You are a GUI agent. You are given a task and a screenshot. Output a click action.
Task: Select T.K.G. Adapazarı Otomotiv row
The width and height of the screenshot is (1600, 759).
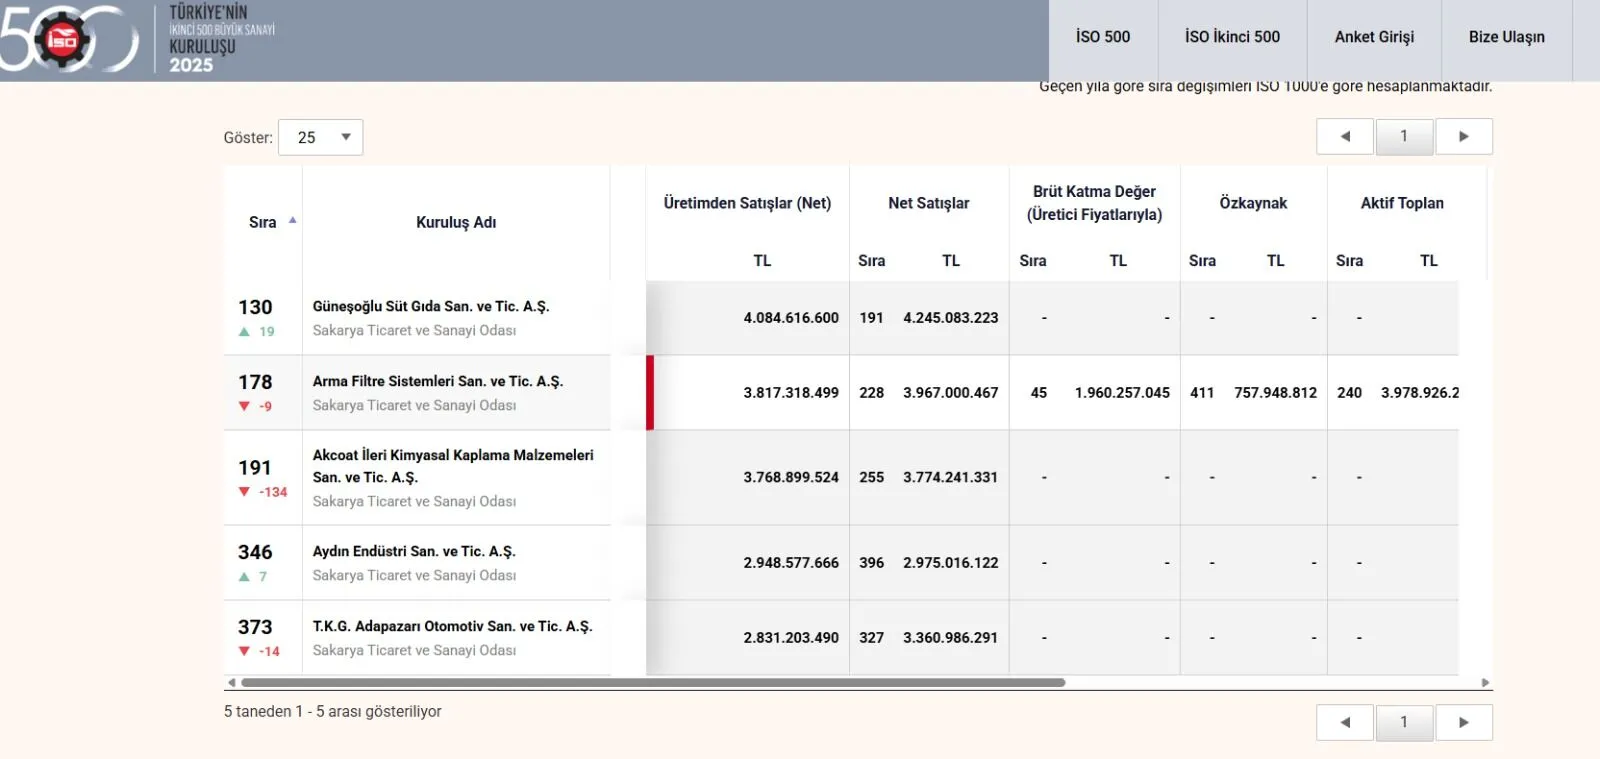pyautogui.click(x=841, y=638)
